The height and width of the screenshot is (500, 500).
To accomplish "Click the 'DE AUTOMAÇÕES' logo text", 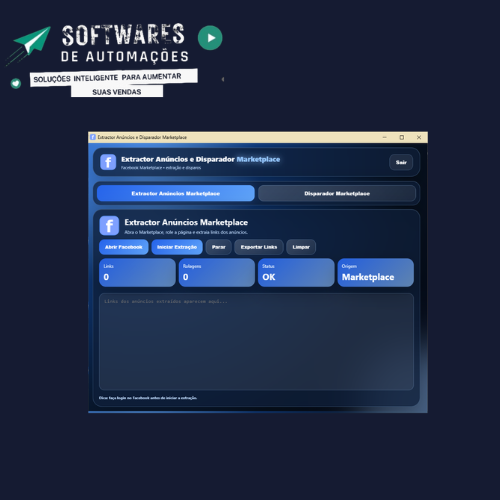I will click(125, 57).
